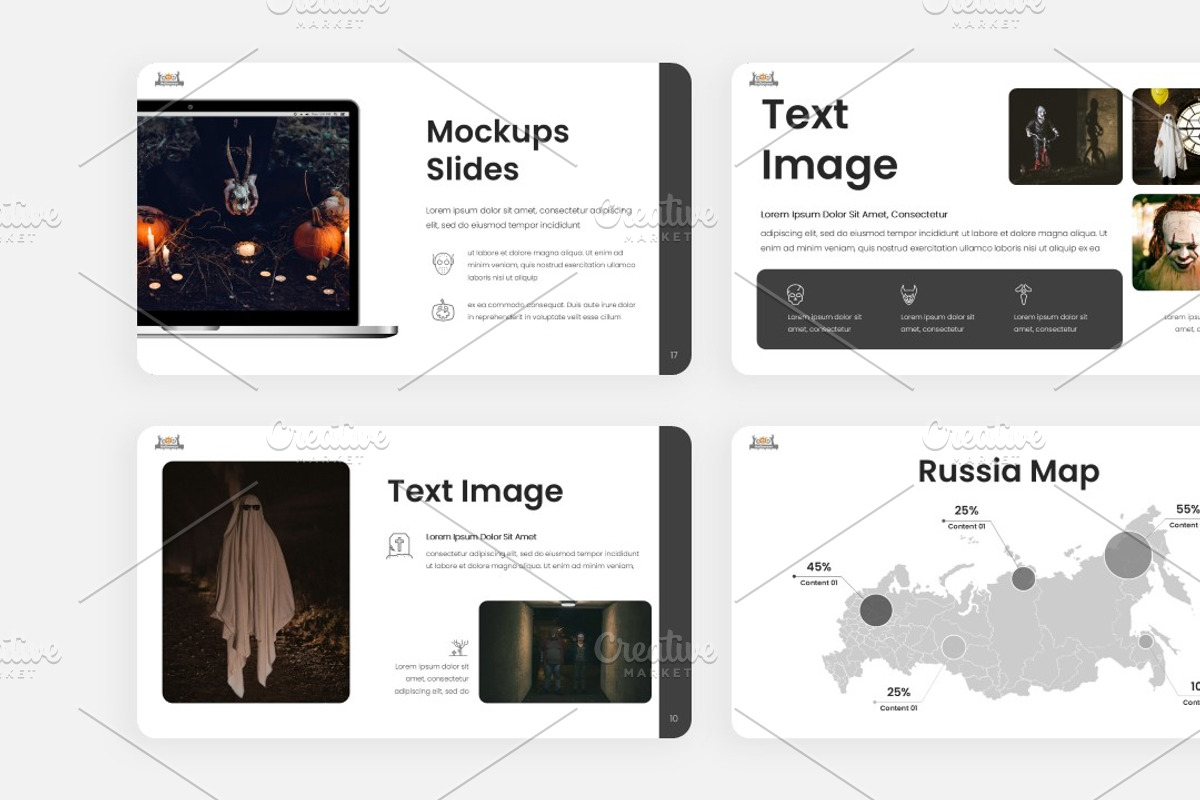Click the paragraph under the Mockups Slides title
The image size is (1200, 800).
click(529, 218)
